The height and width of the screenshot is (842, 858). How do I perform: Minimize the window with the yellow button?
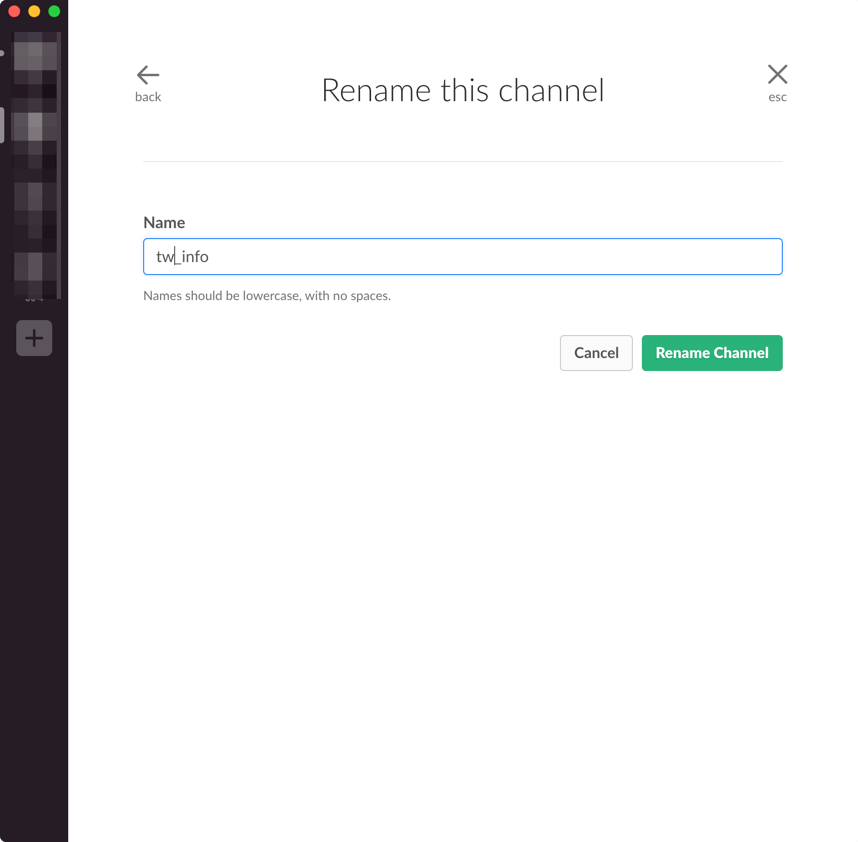pyautogui.click(x=34, y=11)
